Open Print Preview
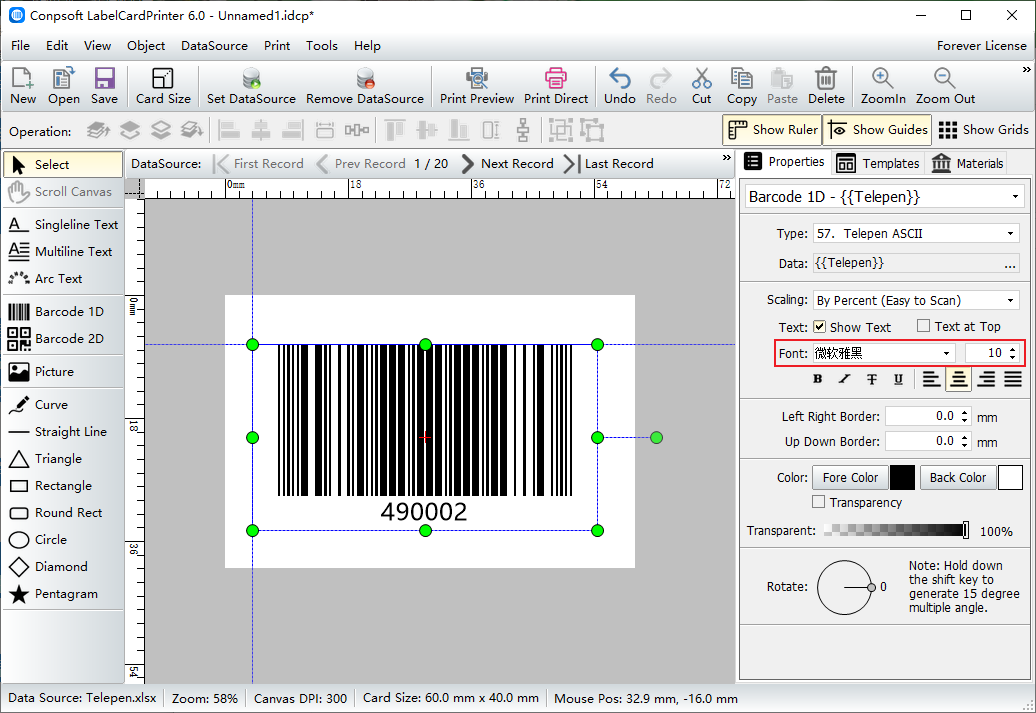The width and height of the screenshot is (1036, 713). (477, 86)
